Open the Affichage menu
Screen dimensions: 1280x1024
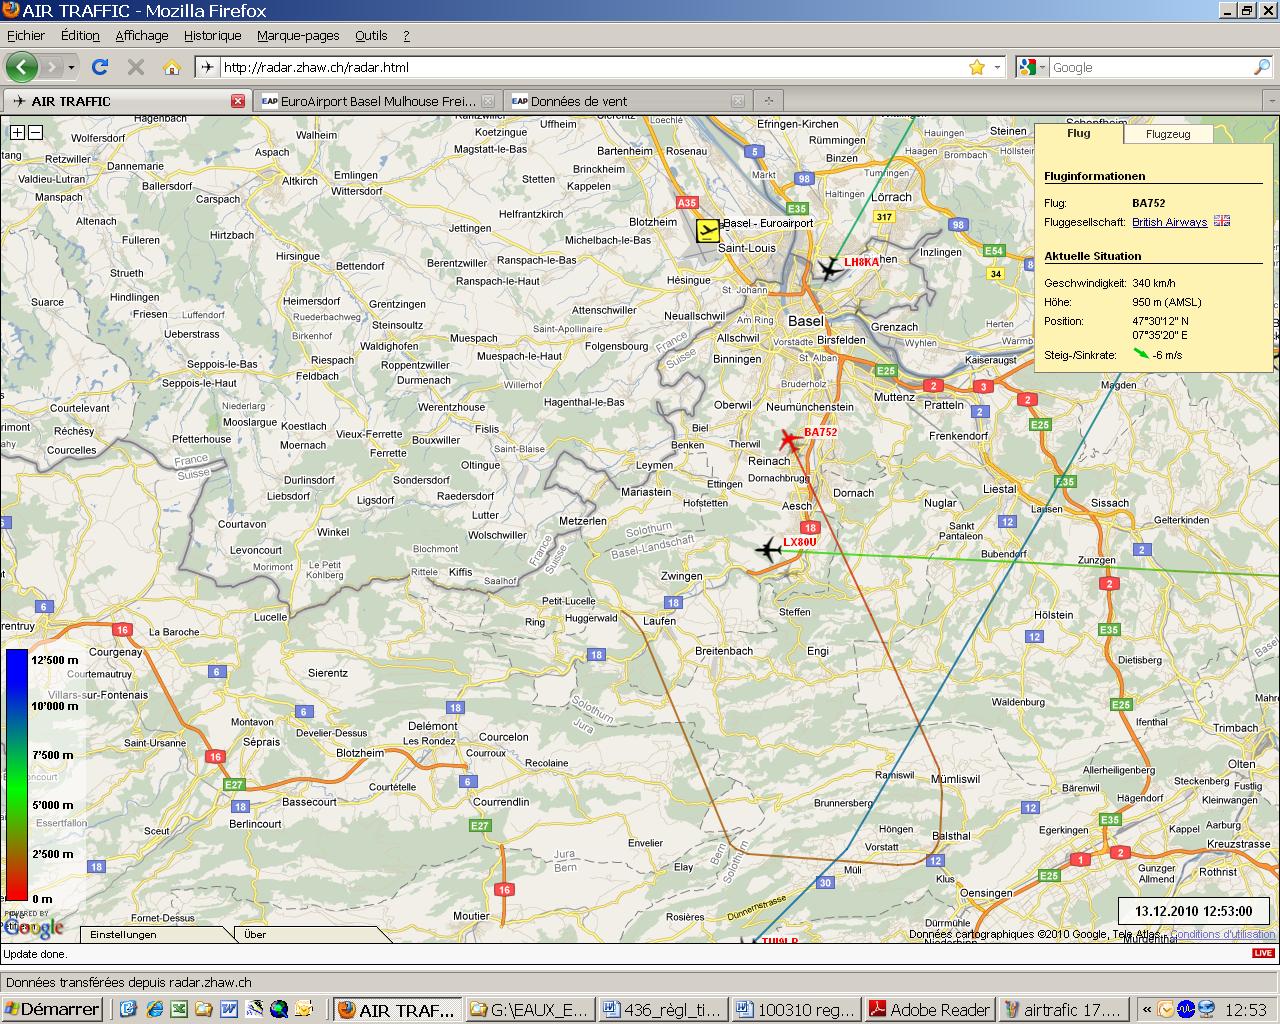tap(142, 35)
